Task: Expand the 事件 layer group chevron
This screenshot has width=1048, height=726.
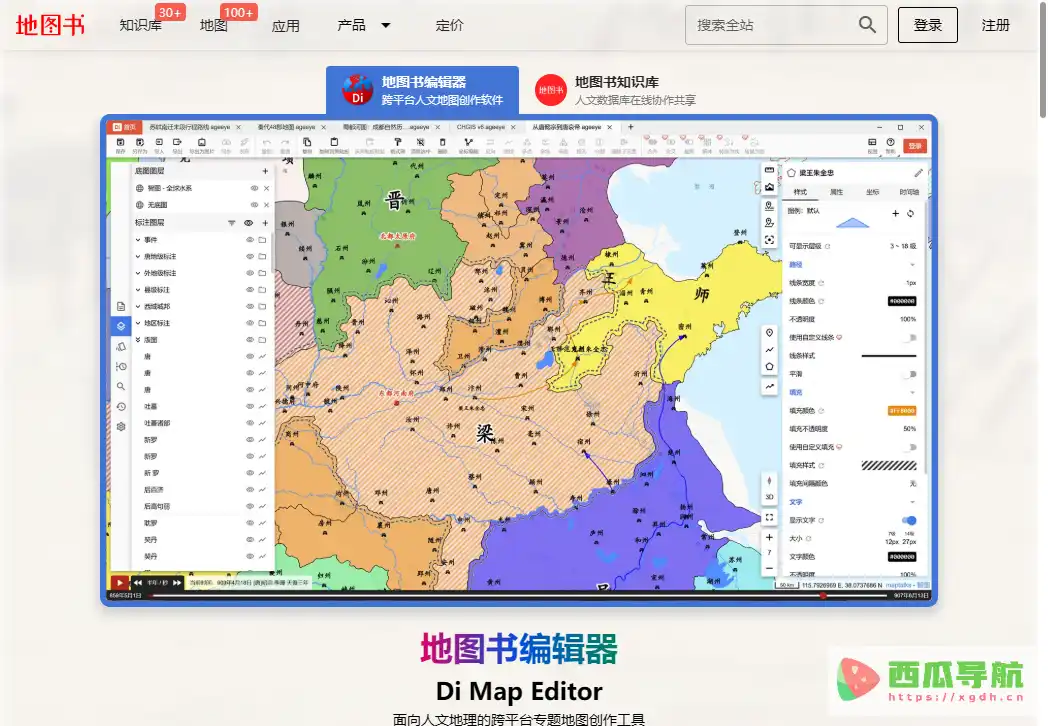Action: click(138, 239)
